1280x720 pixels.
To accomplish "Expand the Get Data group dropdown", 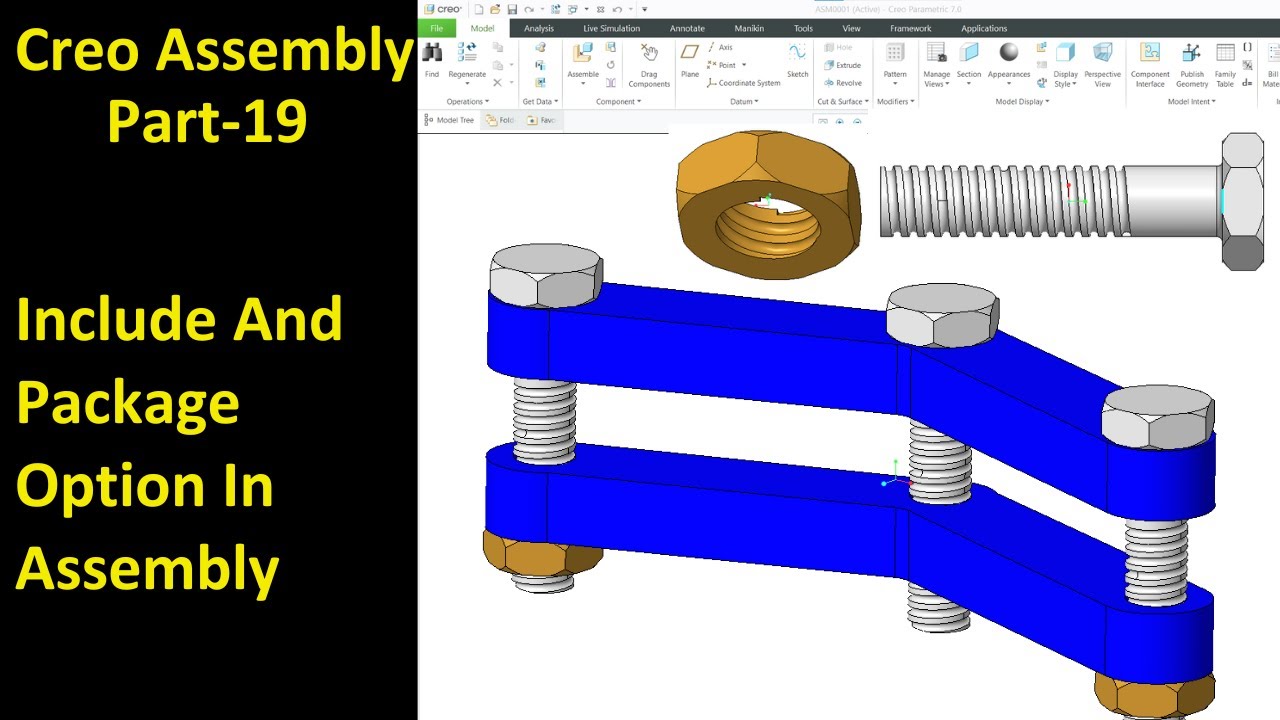I will (540, 101).
